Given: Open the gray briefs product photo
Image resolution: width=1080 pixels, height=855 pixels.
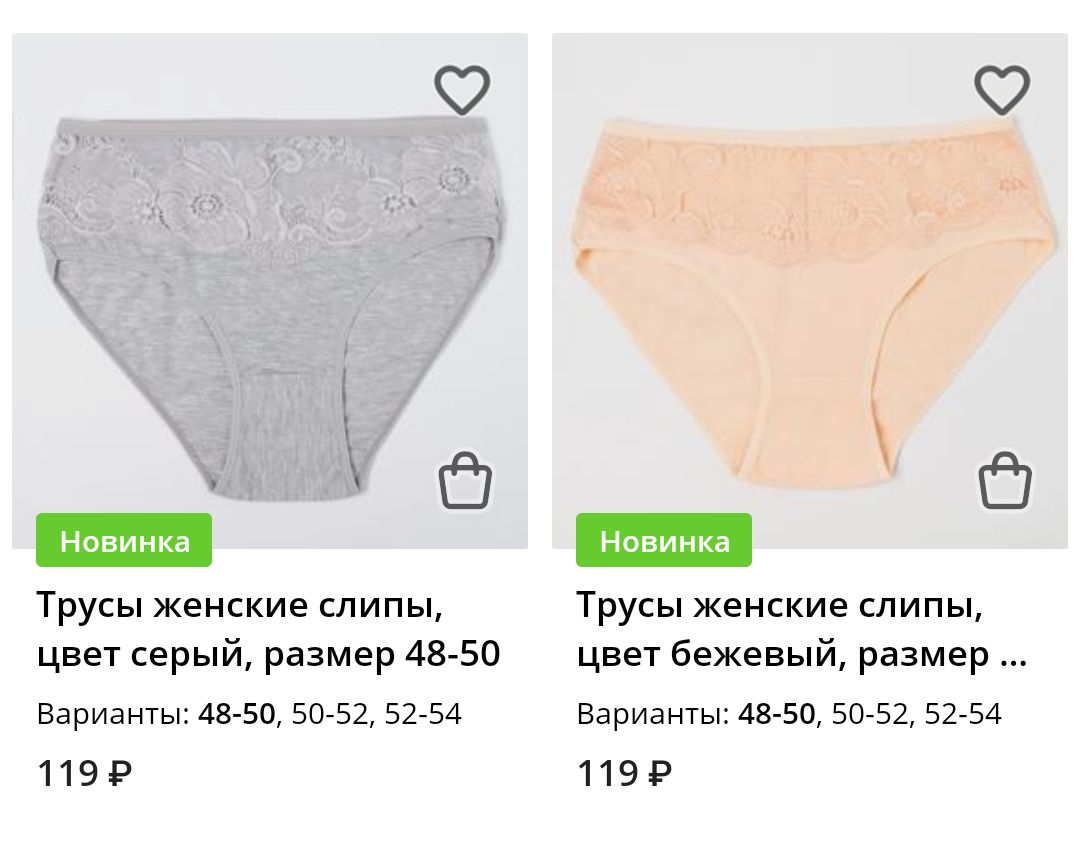Looking at the screenshot, I should [270, 291].
